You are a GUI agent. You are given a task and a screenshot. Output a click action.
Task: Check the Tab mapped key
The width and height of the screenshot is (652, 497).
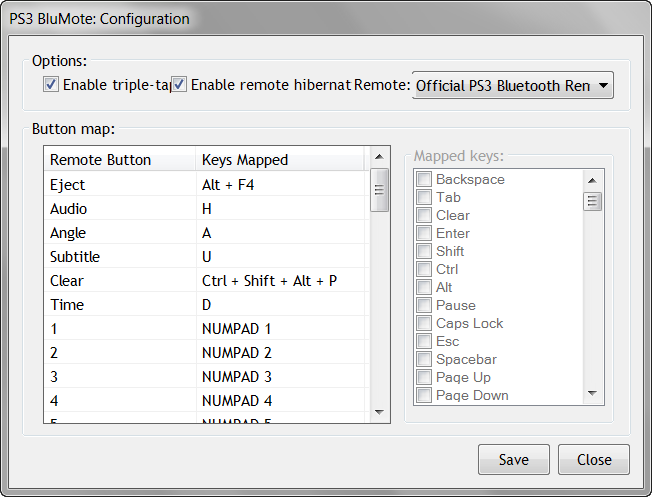[x=424, y=197]
